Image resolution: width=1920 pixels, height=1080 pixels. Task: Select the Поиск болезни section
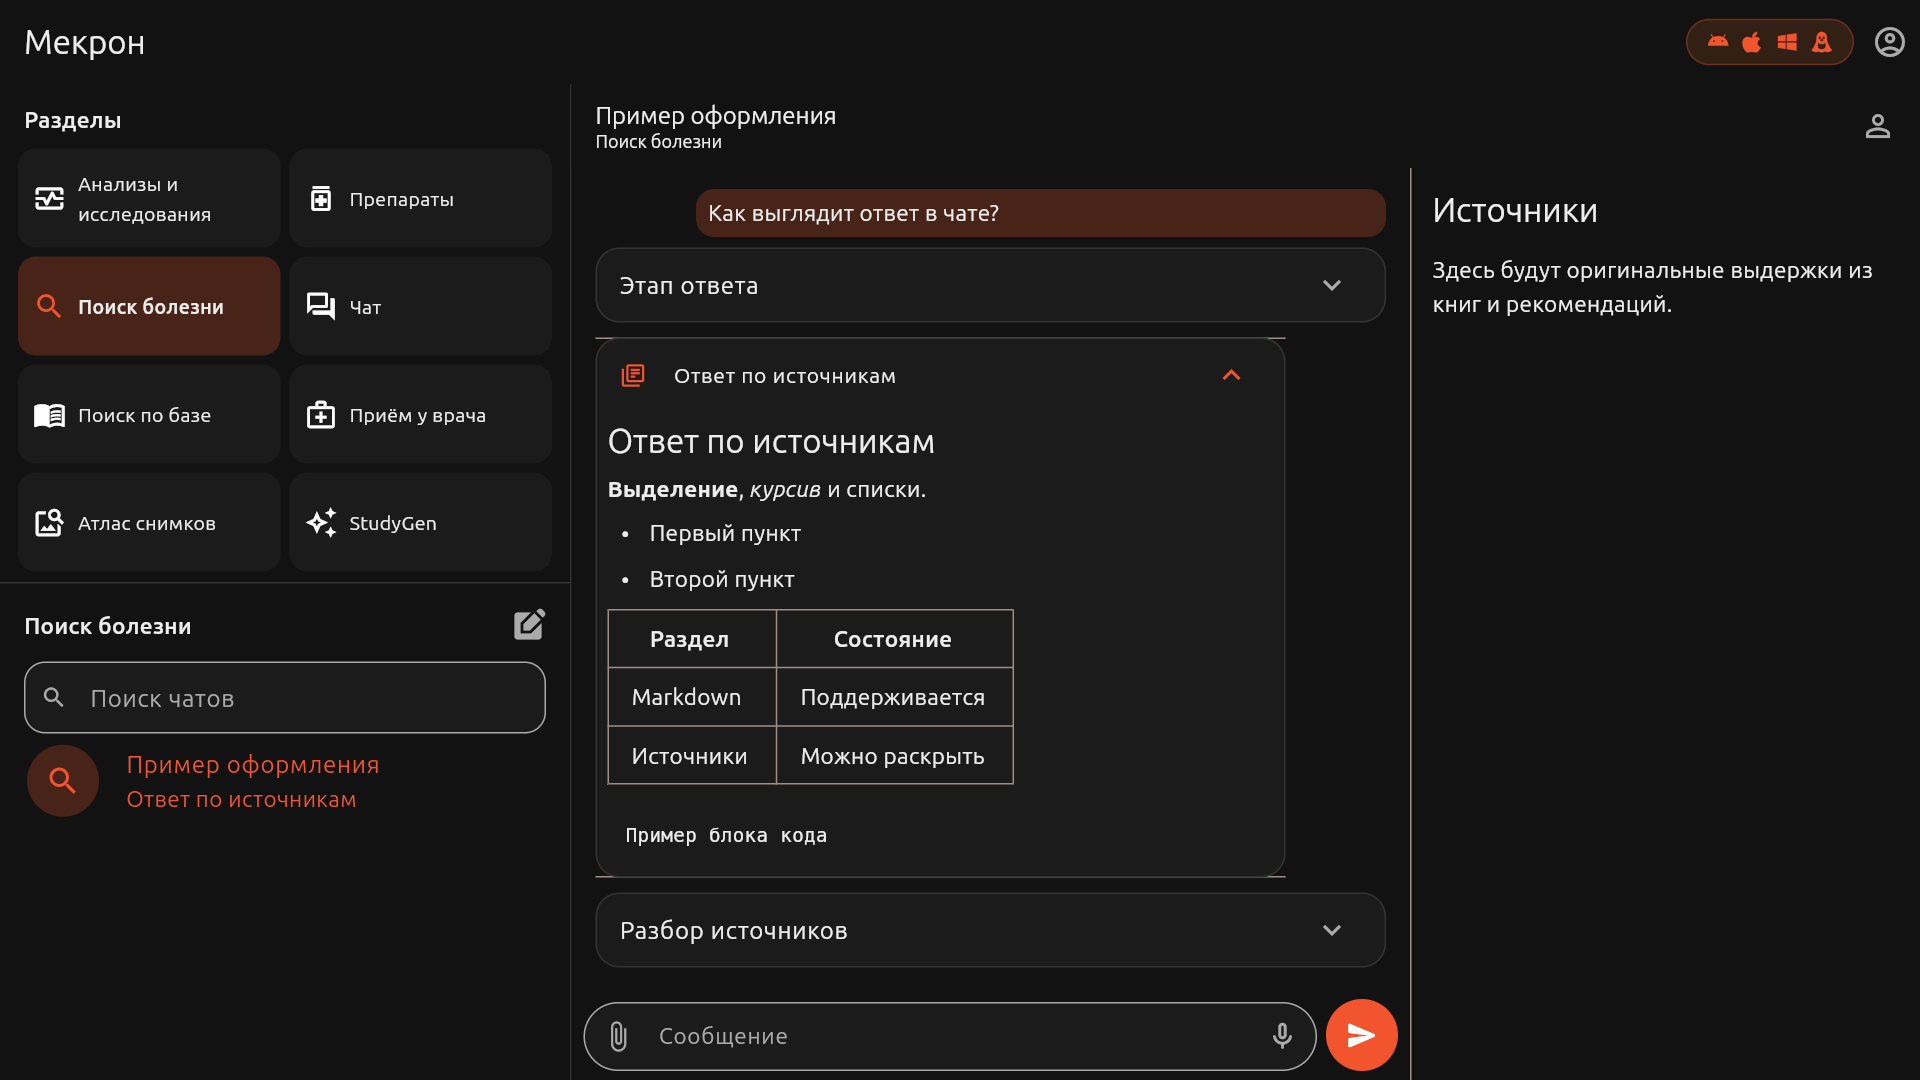(149, 306)
